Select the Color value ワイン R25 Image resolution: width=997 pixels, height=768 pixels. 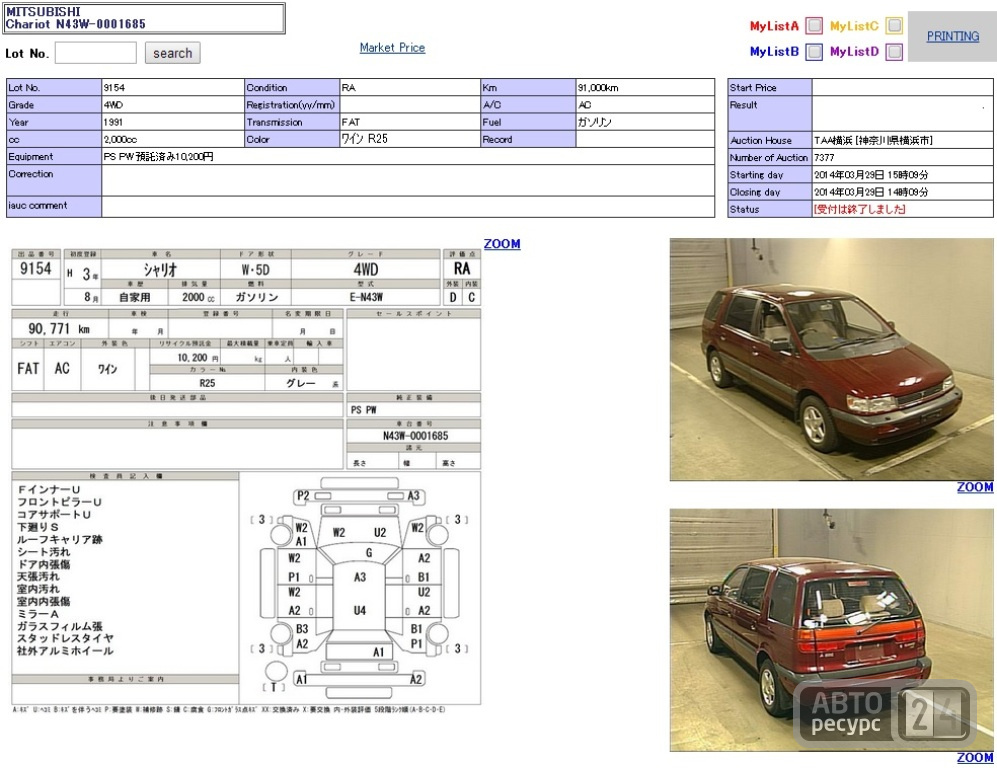pyautogui.click(x=364, y=139)
